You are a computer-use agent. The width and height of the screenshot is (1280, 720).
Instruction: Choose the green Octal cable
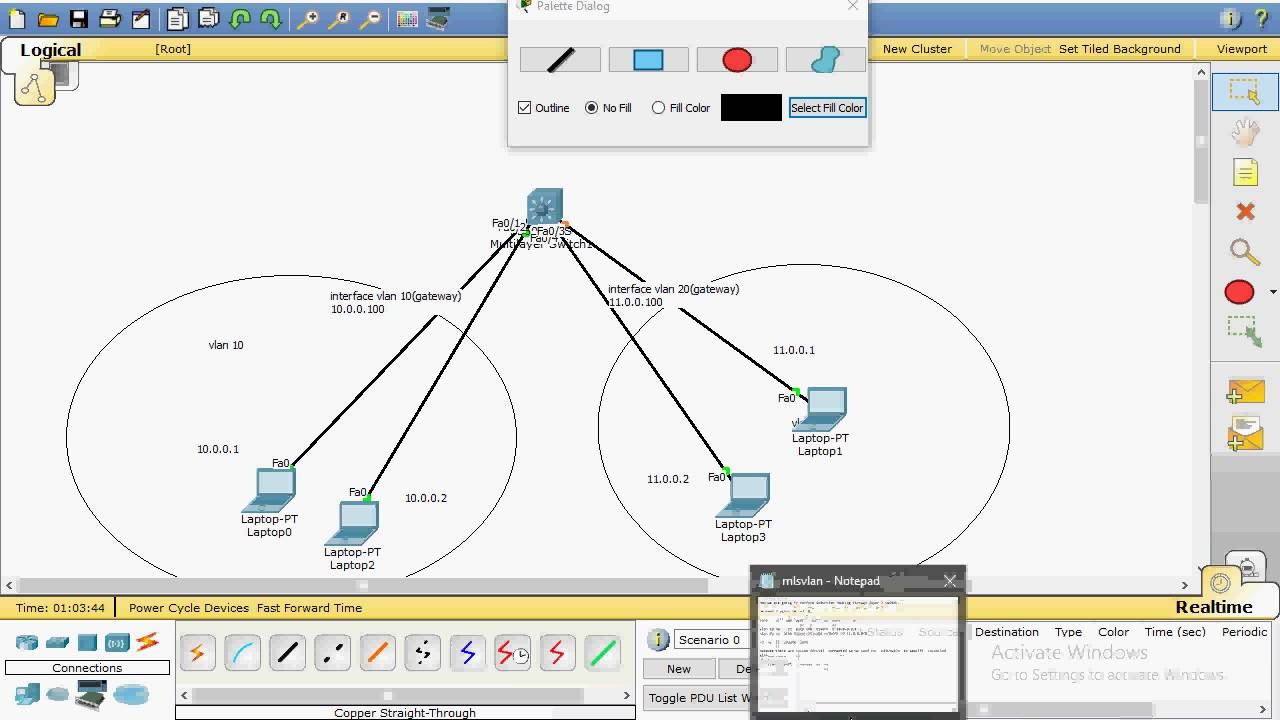pyautogui.click(x=602, y=654)
